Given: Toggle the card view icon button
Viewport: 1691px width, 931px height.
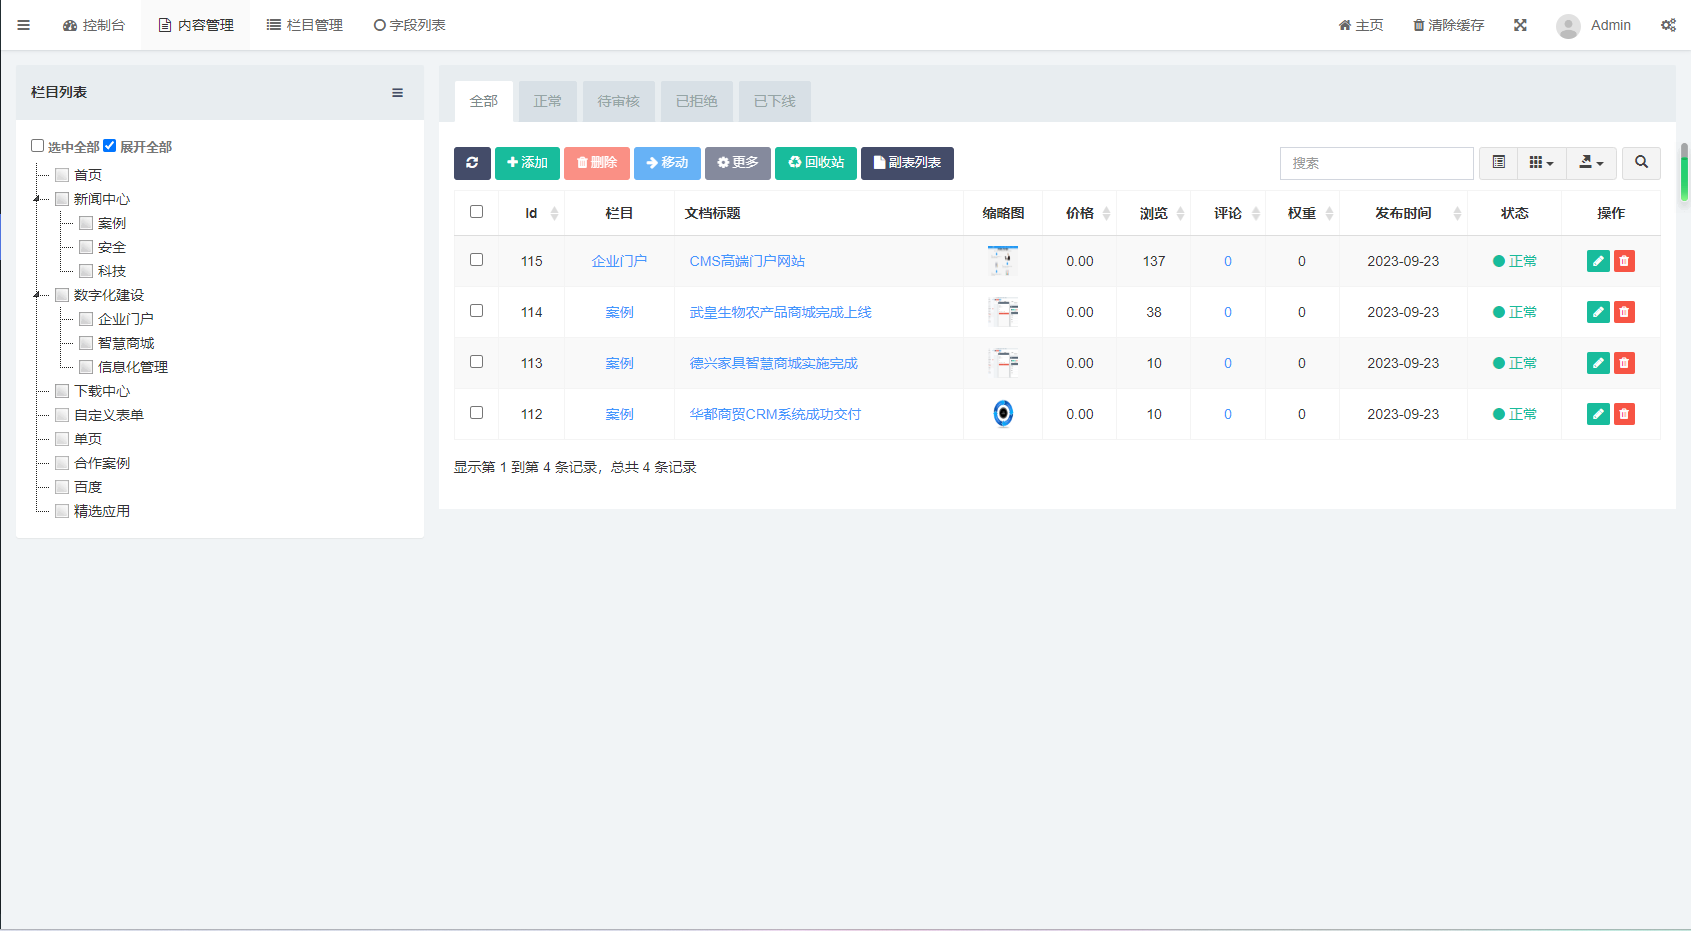Looking at the screenshot, I should (x=1498, y=163).
